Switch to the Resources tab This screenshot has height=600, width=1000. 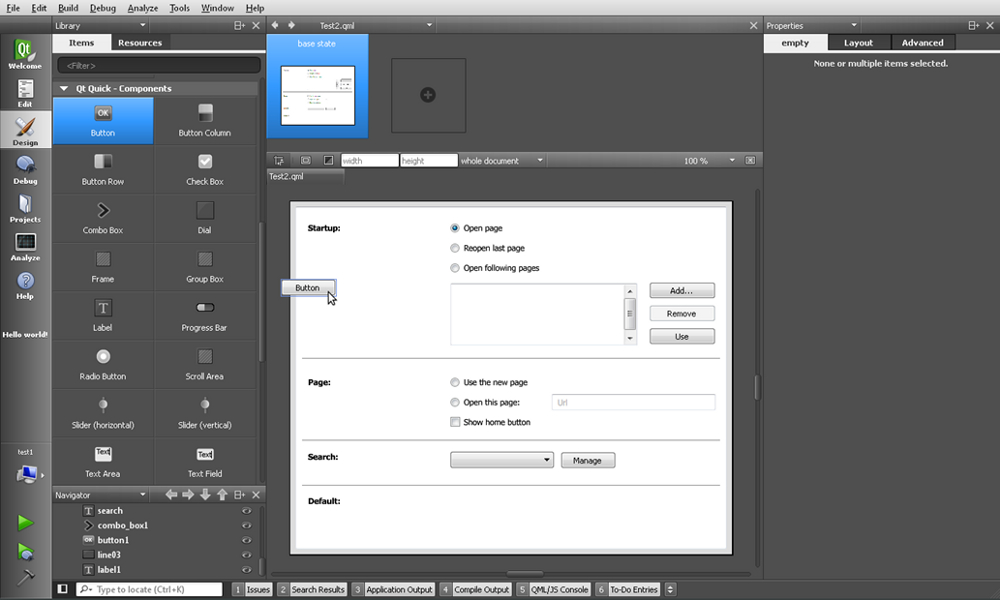pos(140,43)
